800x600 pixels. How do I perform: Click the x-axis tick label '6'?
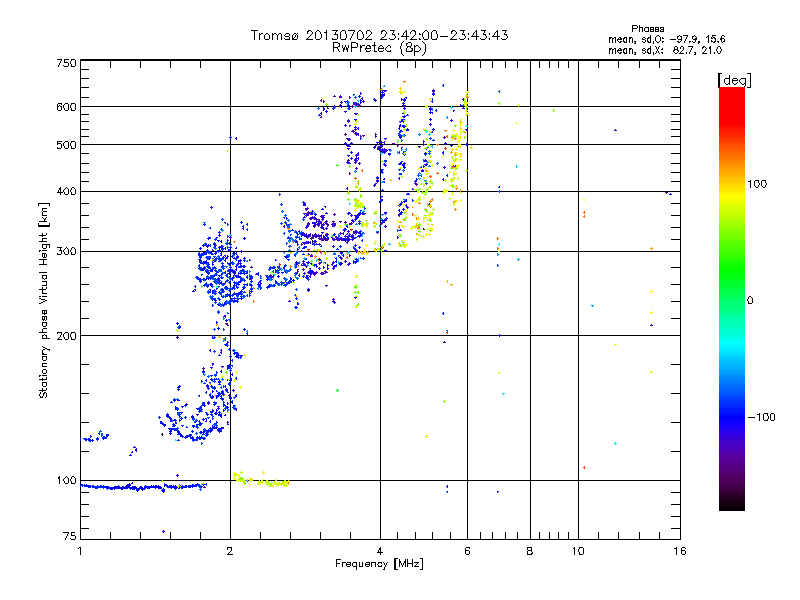click(x=467, y=551)
